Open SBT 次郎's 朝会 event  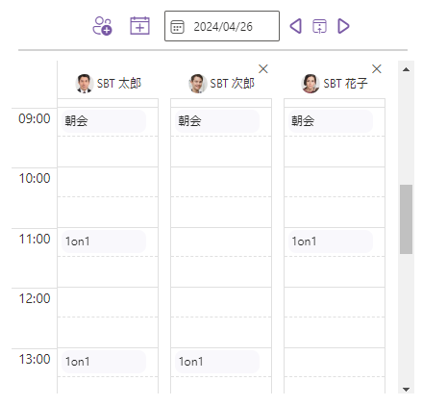pos(217,121)
